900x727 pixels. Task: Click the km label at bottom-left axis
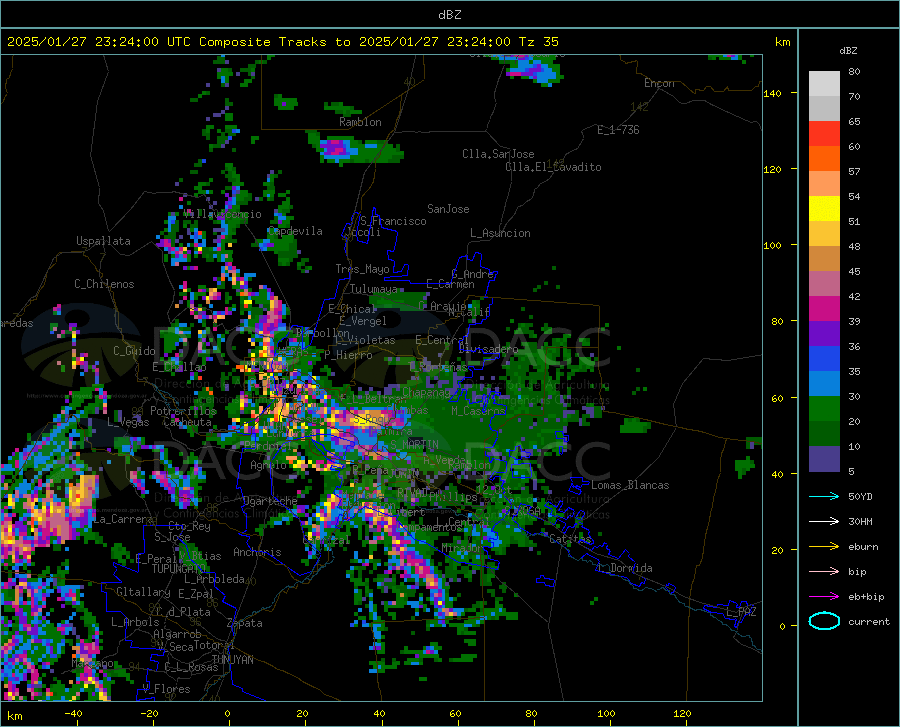[14, 716]
